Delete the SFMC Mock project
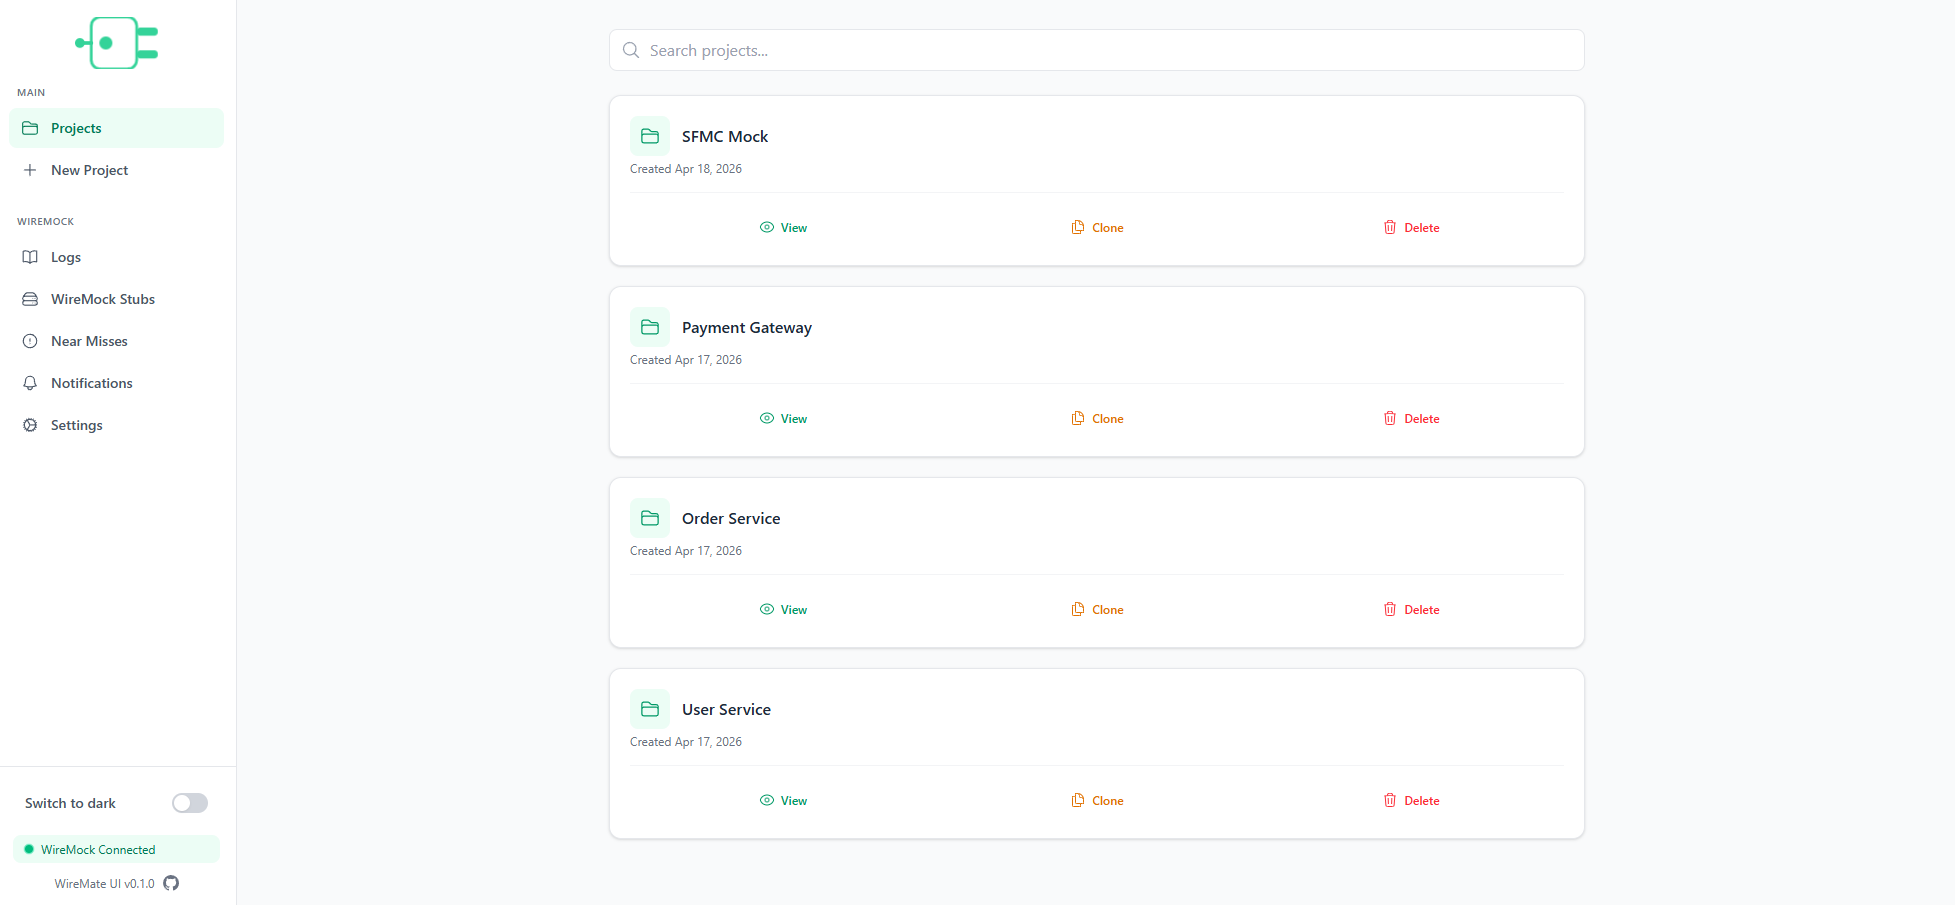Screen dimensions: 1955x905 pyautogui.click(x=1411, y=228)
